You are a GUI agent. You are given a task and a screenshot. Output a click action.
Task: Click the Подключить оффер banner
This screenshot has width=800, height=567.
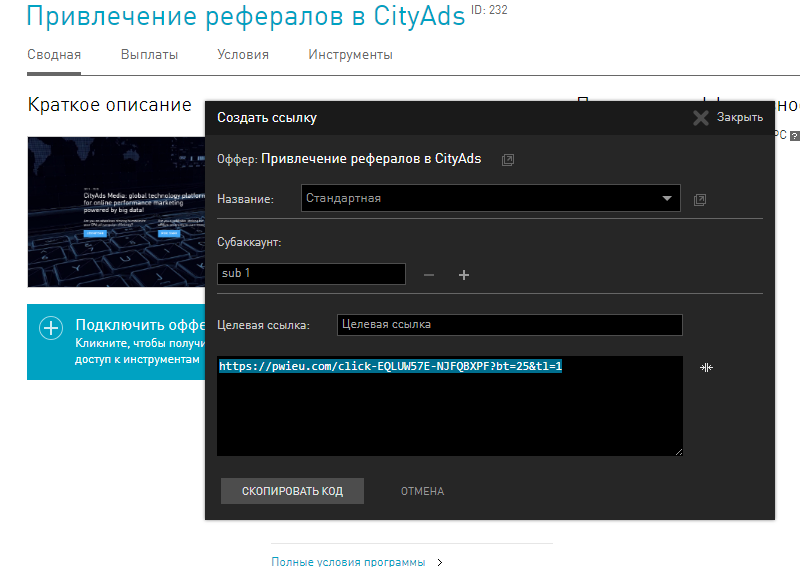coord(116,342)
